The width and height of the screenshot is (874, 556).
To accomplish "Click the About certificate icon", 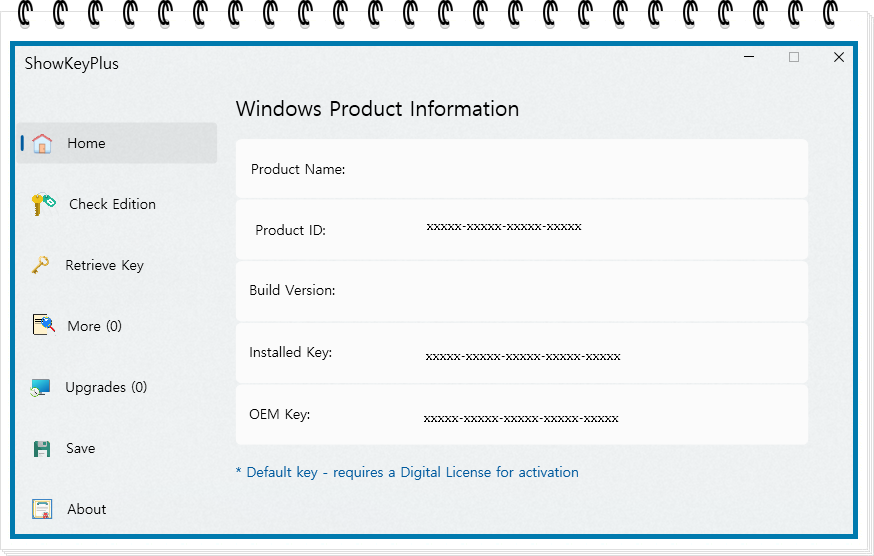I will [x=42, y=509].
